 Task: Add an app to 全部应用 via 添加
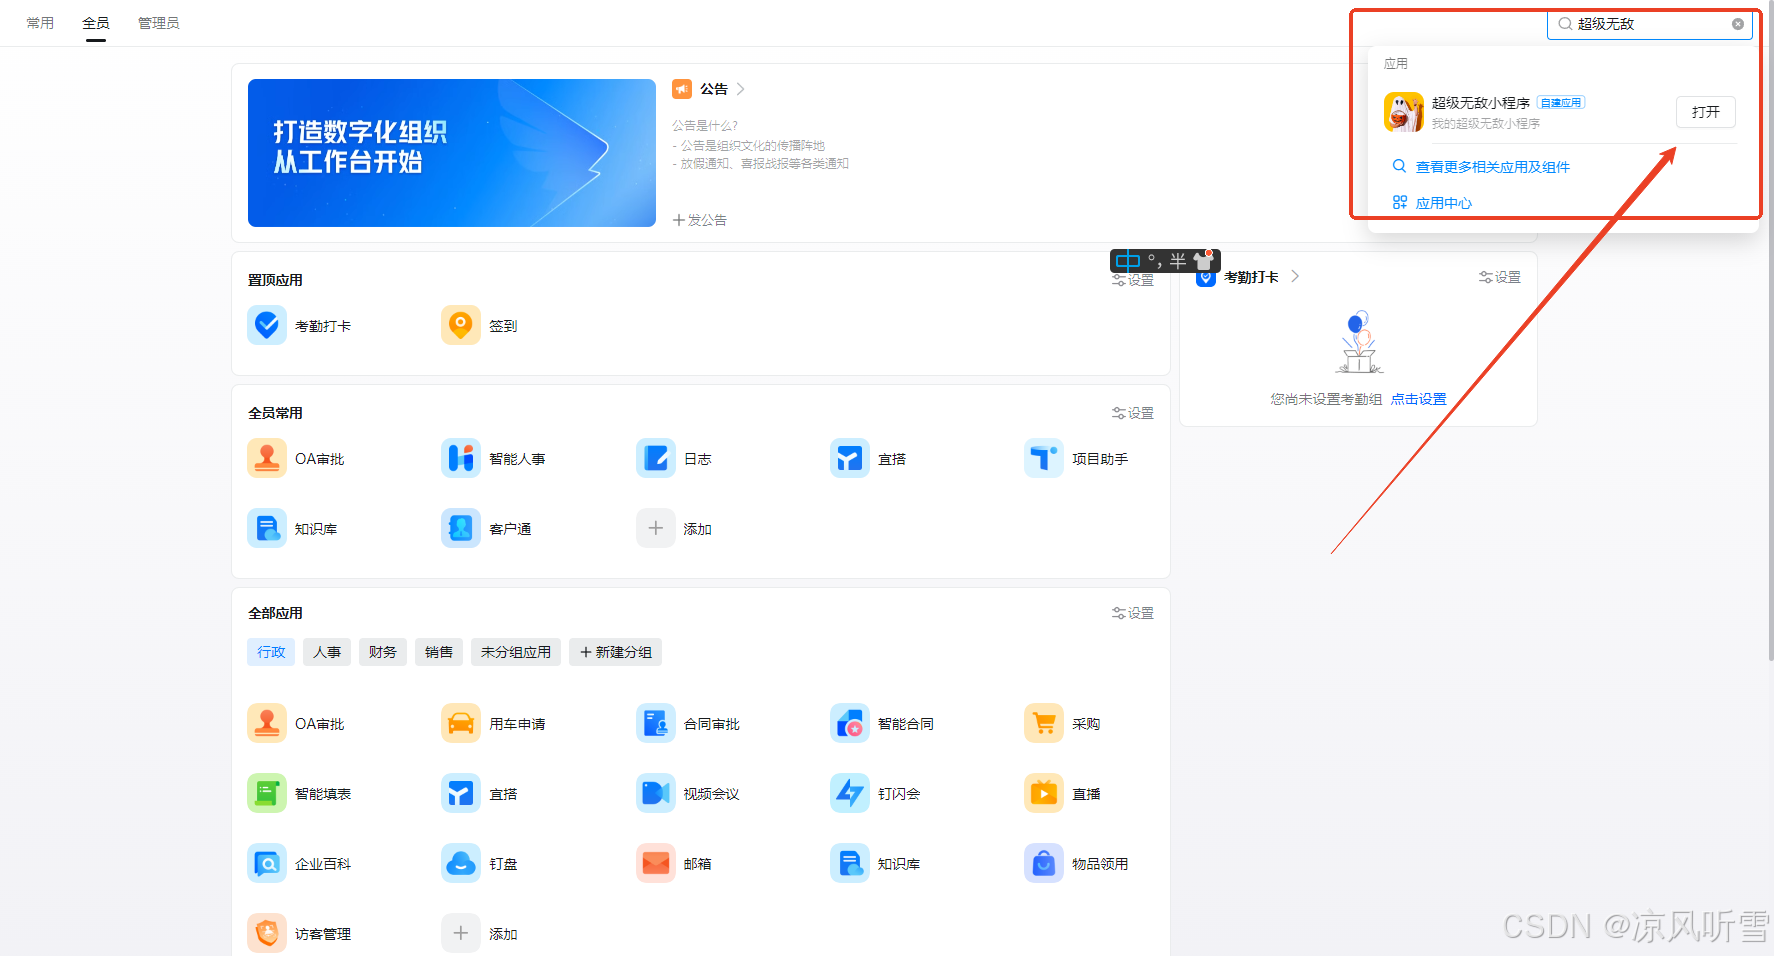coord(461,933)
